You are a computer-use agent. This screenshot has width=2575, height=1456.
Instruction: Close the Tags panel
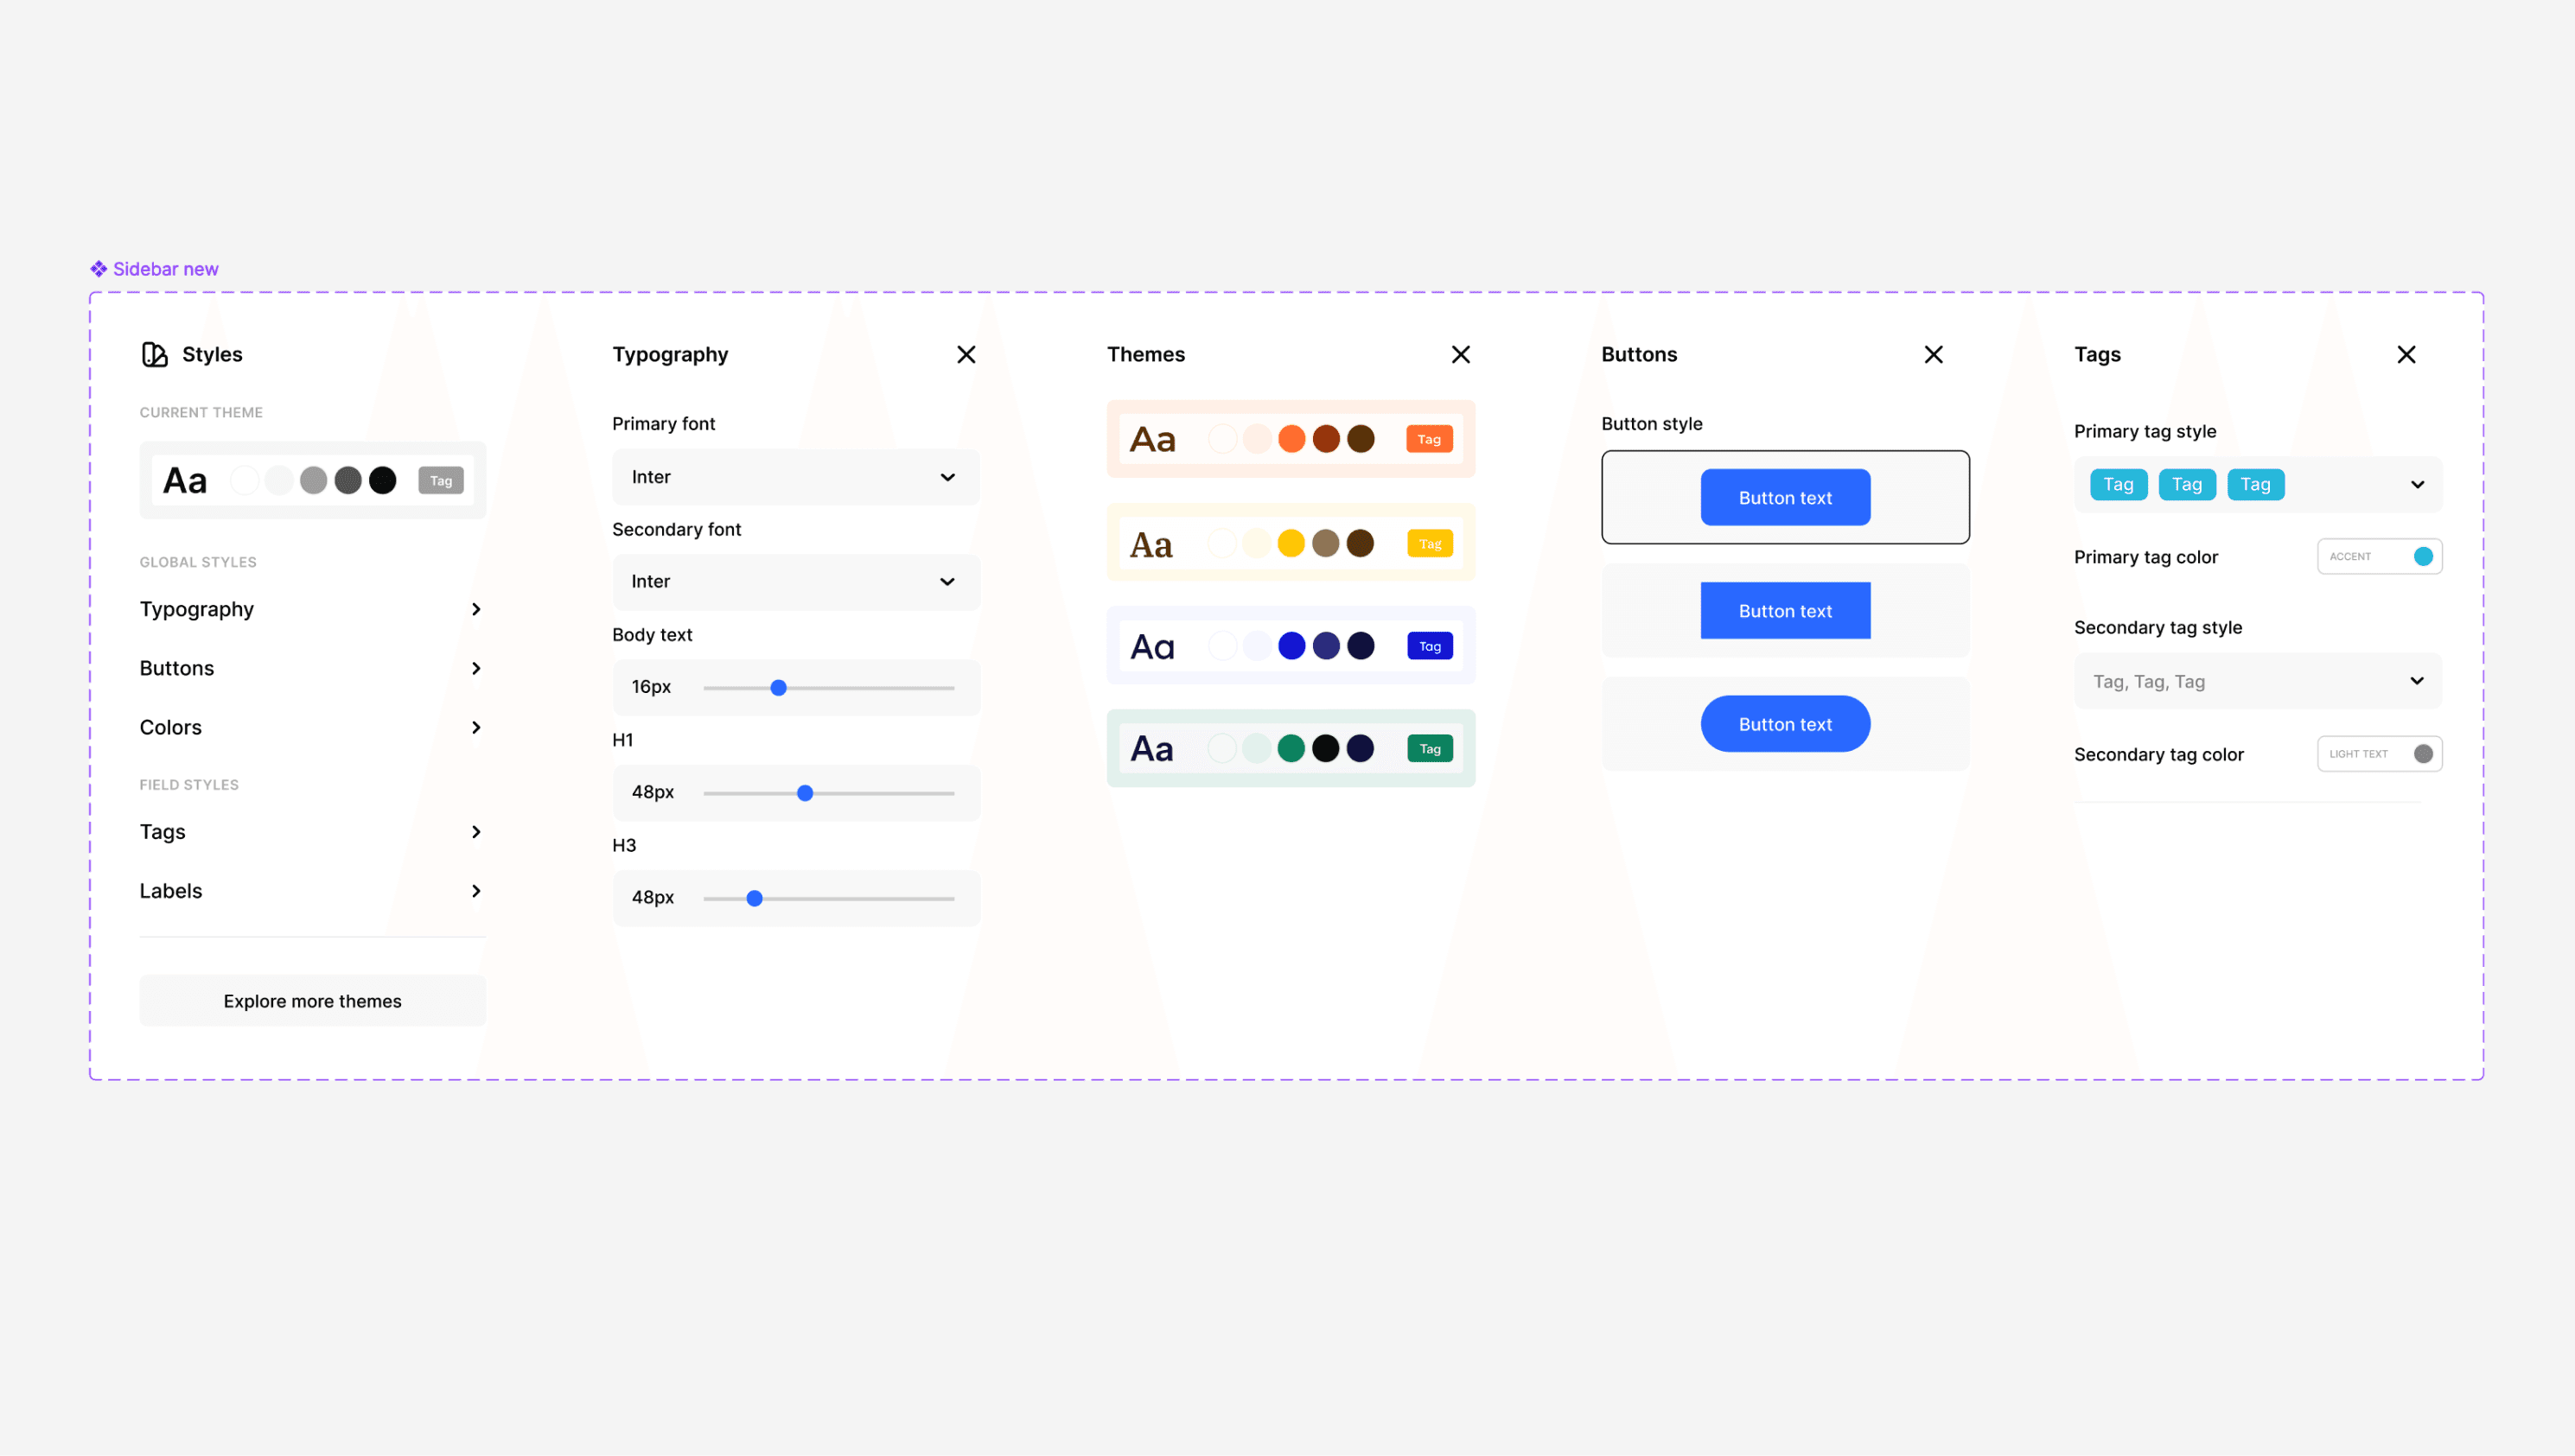[2406, 354]
